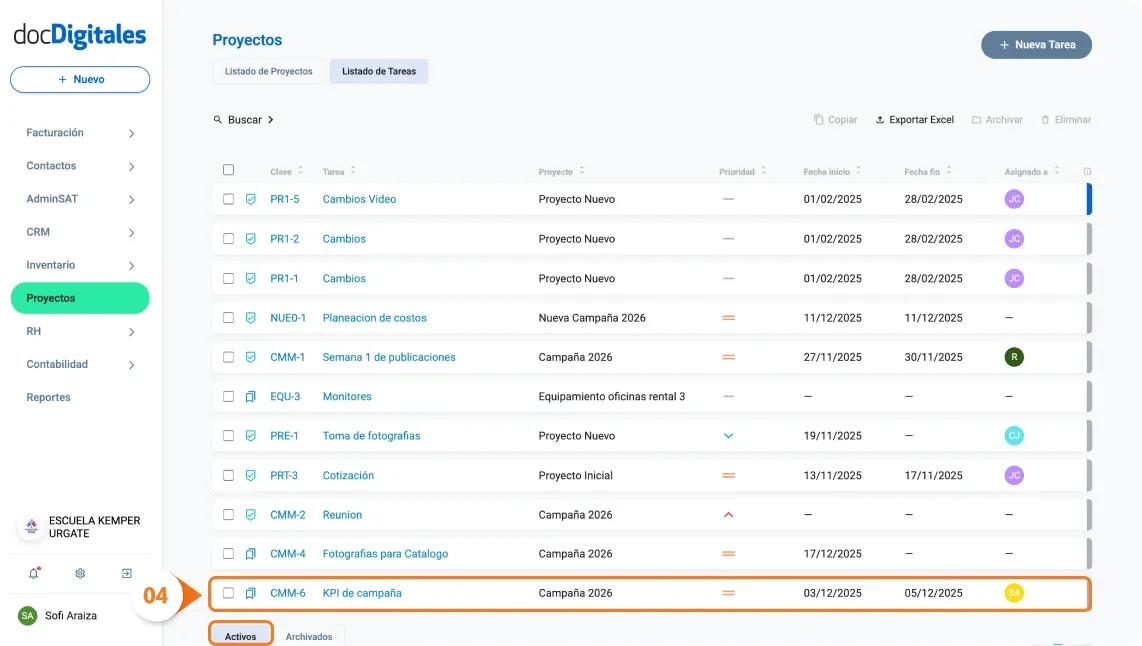
Task: Check the checkbox for task PR1-1
Action: [x=228, y=278]
